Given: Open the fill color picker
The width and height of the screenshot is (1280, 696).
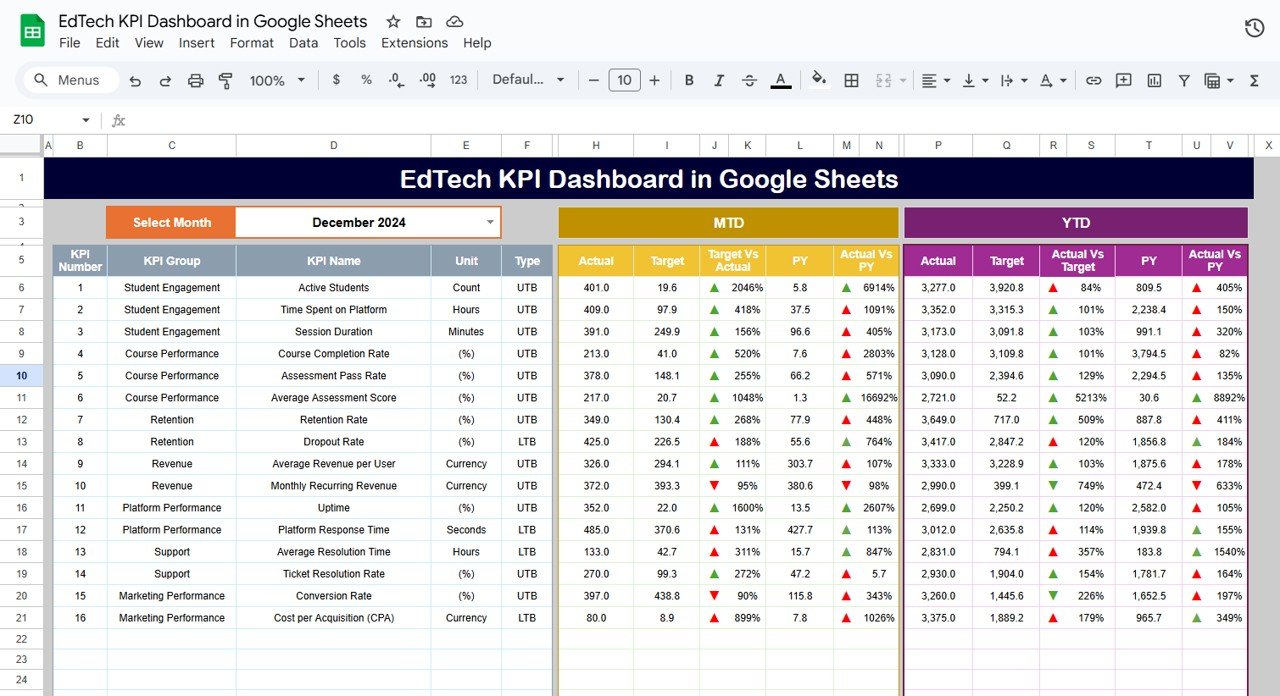Looking at the screenshot, I should 819,80.
